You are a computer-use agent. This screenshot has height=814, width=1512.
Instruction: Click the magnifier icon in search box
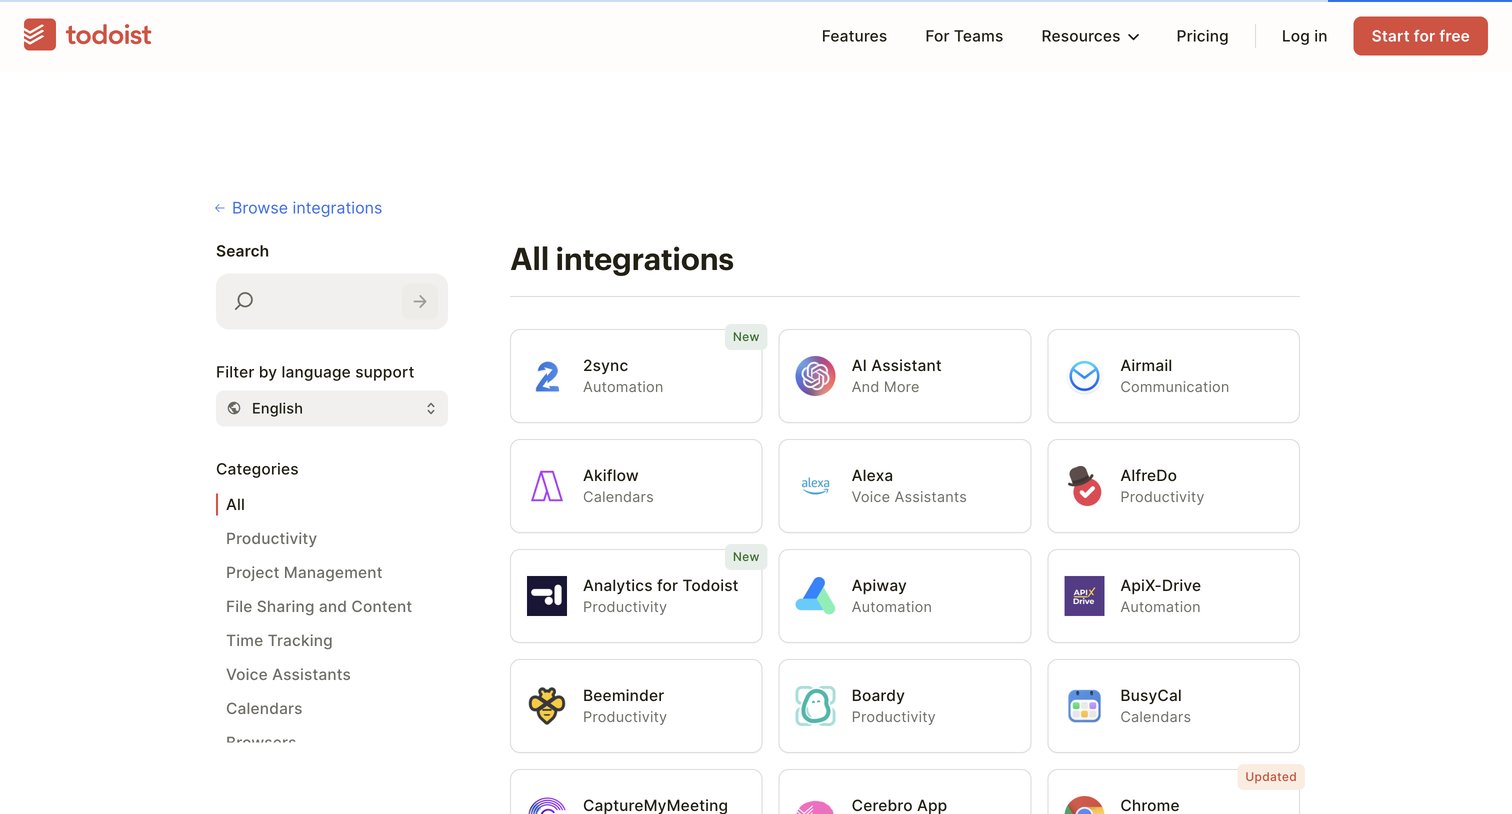click(x=244, y=301)
